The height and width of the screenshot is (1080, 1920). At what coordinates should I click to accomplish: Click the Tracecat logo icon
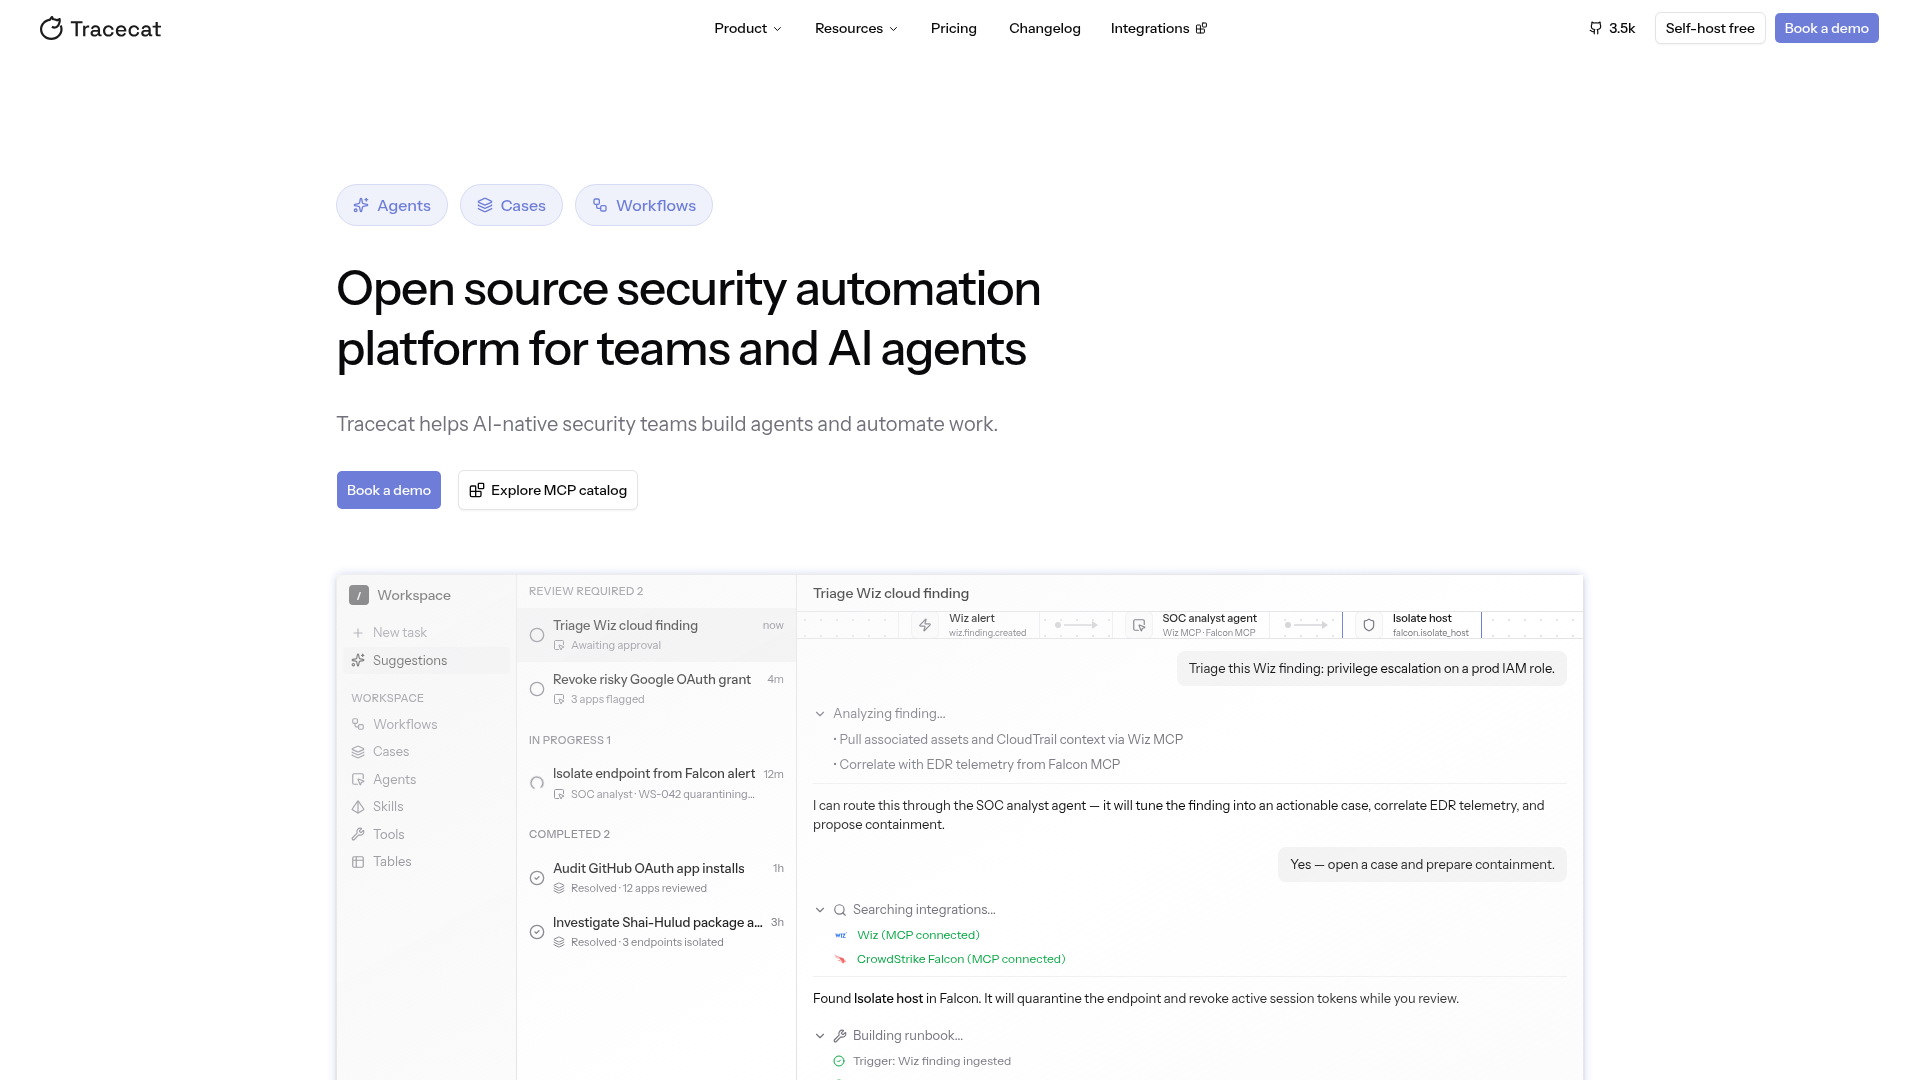pos(51,28)
